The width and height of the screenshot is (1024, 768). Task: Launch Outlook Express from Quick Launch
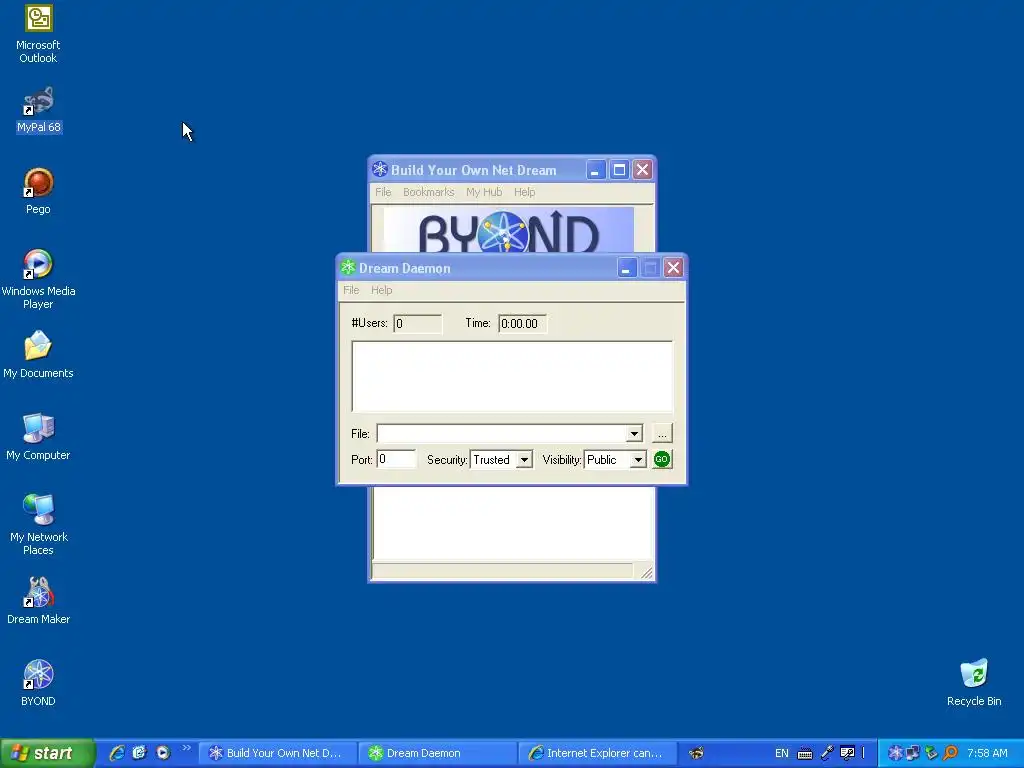(x=139, y=753)
